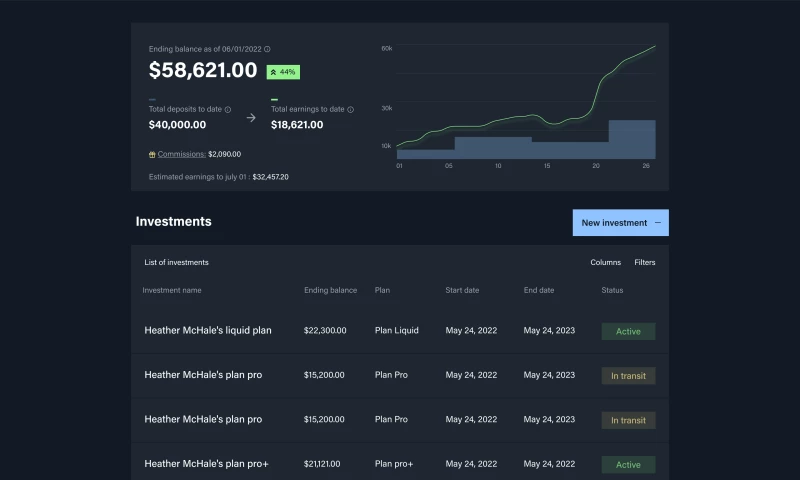Click Active status of liquid plan row
The width and height of the screenshot is (800, 480).
[x=628, y=331]
